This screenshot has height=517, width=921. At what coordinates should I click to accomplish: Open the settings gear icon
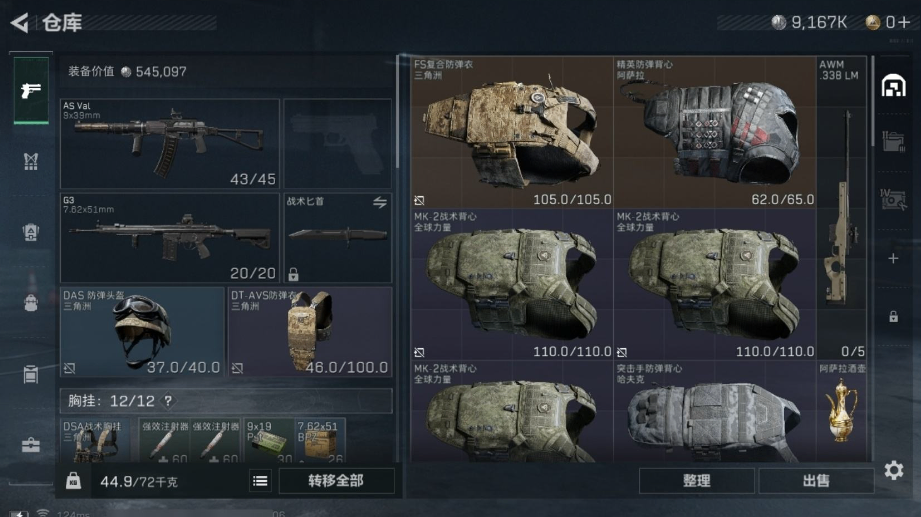(893, 470)
